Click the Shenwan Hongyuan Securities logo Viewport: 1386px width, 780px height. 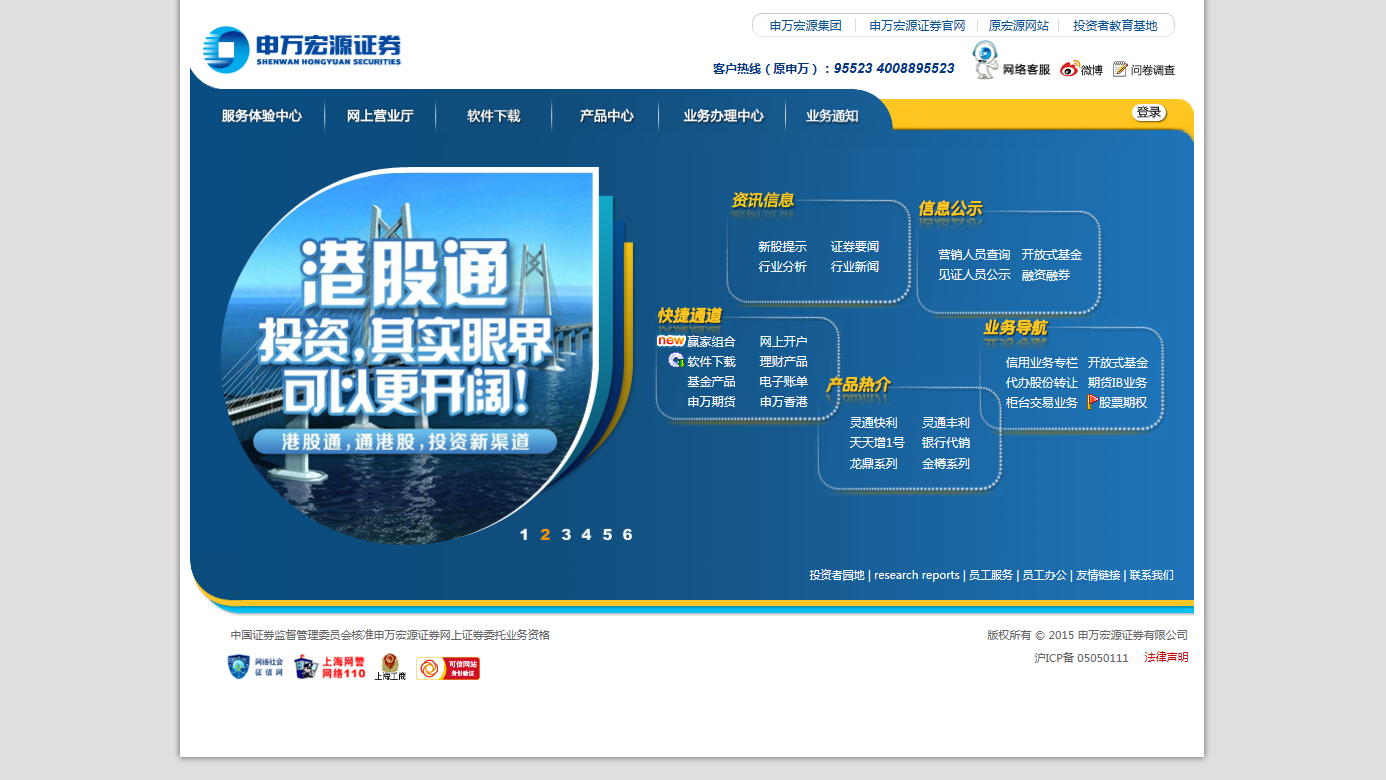302,49
